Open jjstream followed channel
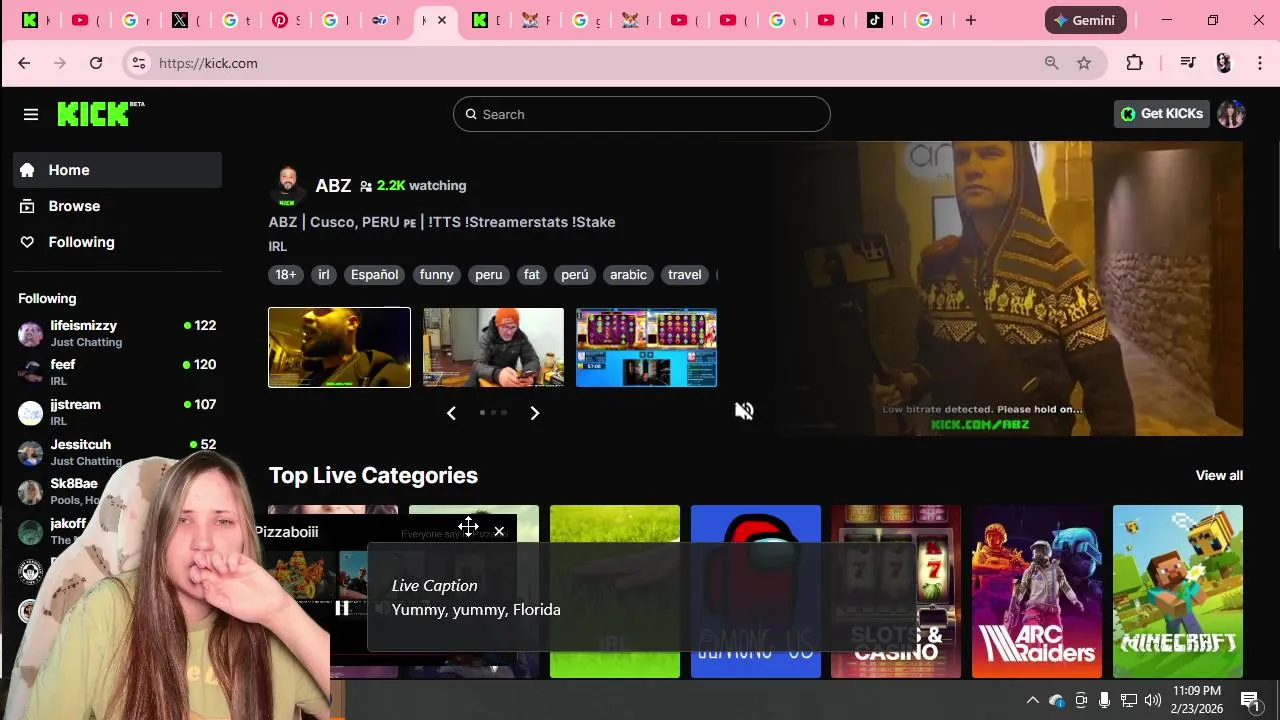The width and height of the screenshot is (1280, 720). (117, 412)
